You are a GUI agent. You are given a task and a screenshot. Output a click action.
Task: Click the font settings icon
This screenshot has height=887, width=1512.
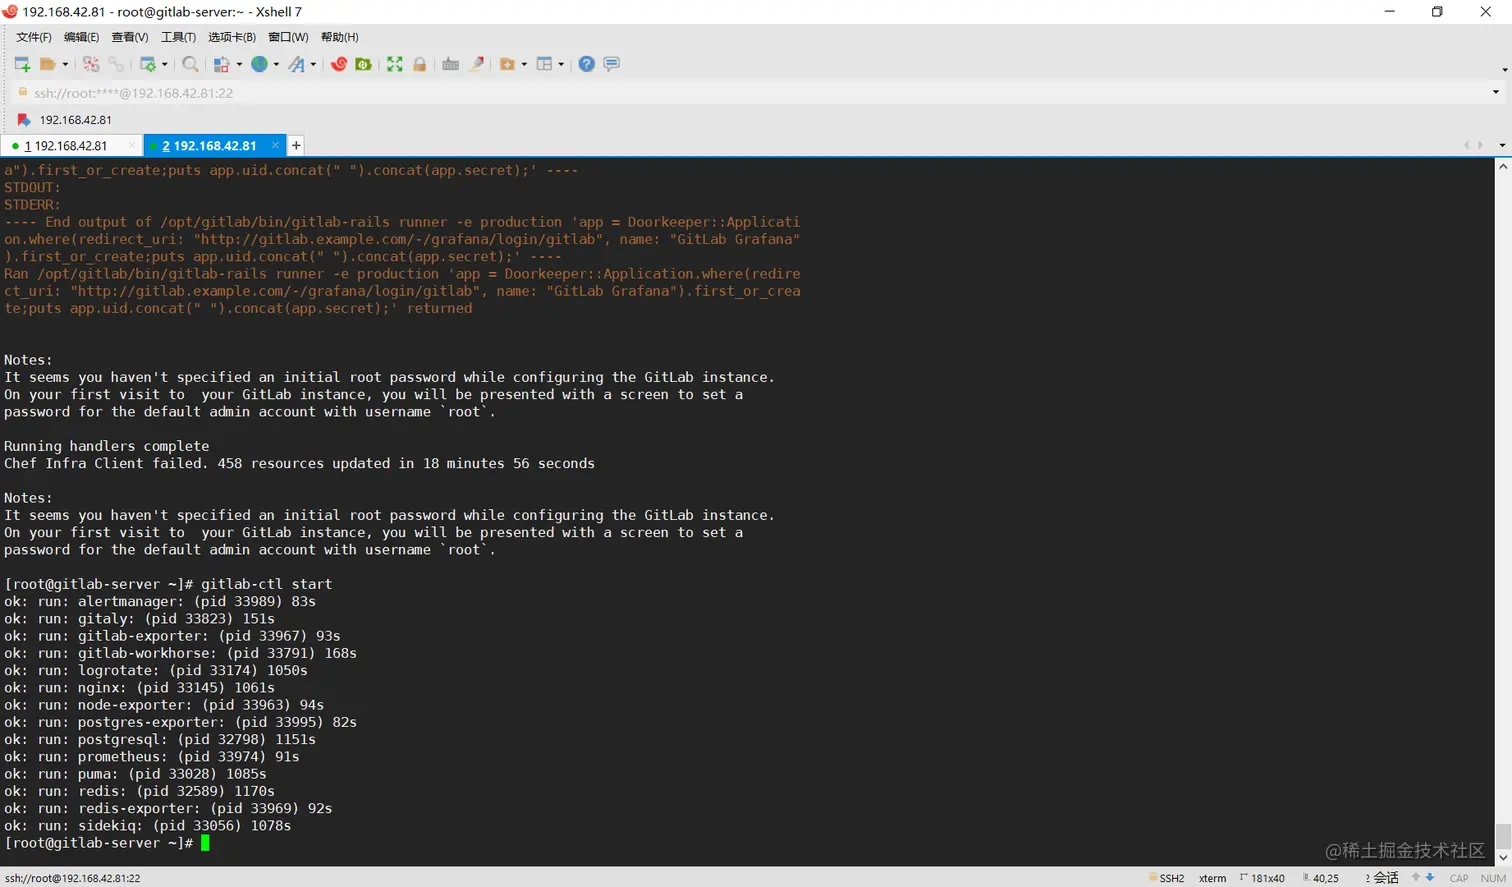tap(297, 64)
